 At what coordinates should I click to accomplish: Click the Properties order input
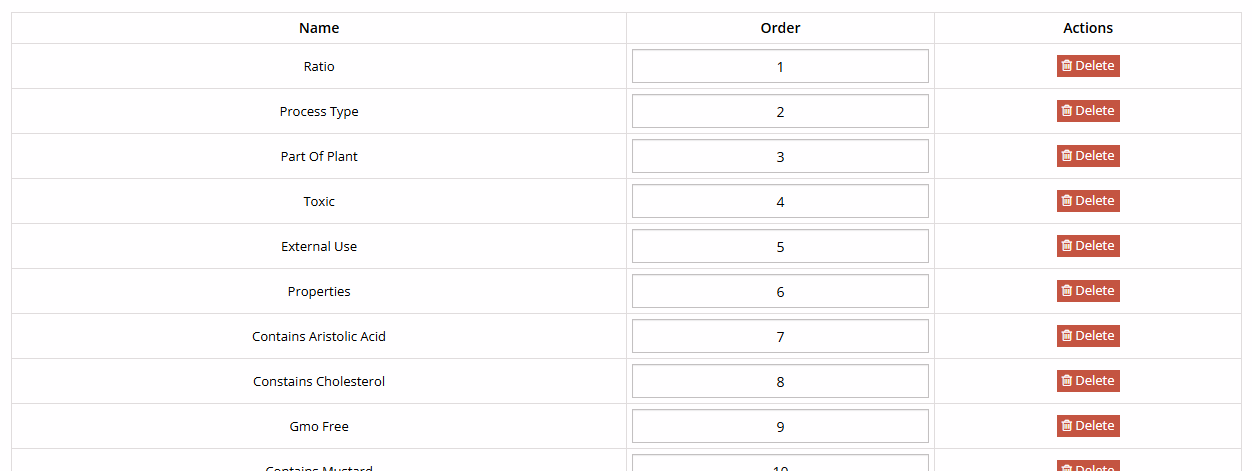point(780,292)
